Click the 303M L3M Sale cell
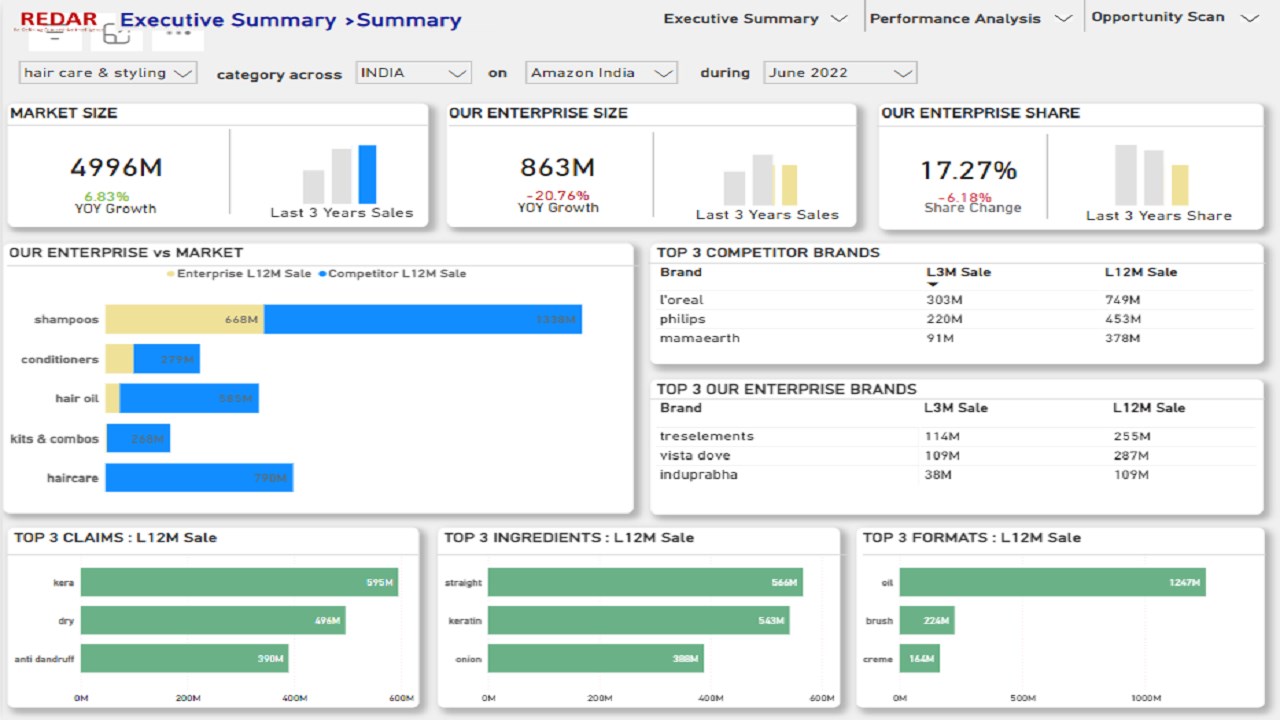 pyautogui.click(x=944, y=300)
